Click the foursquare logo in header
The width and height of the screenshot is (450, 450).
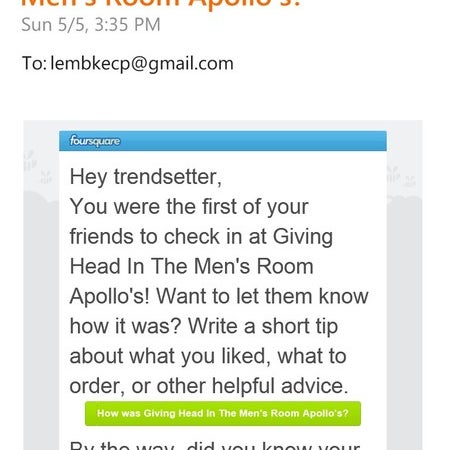95,141
